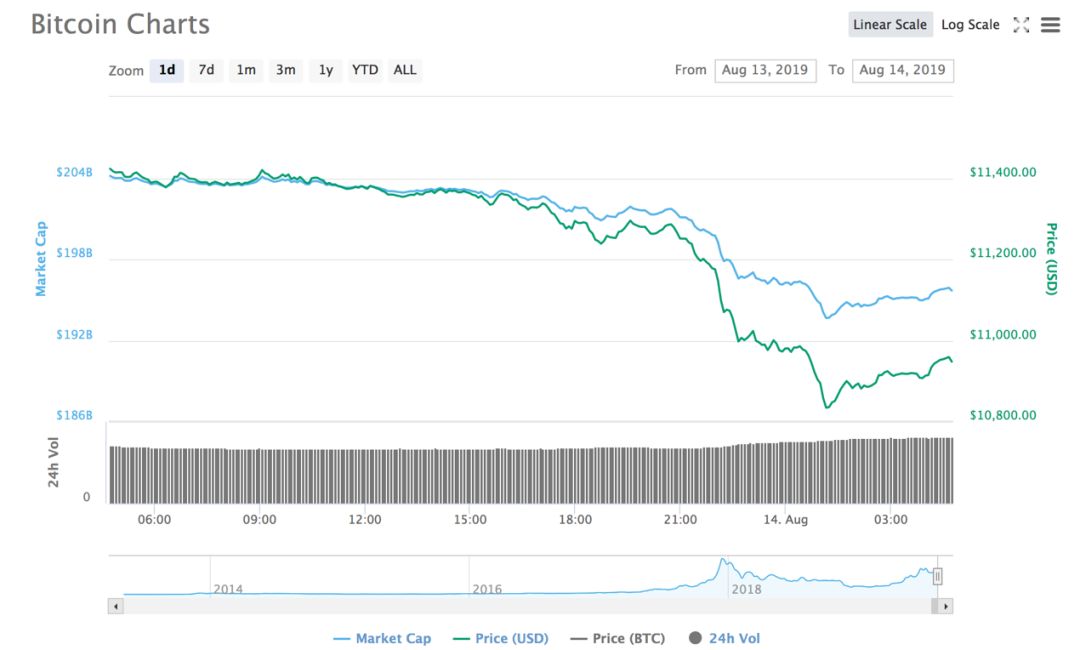1080x650 pixels.
Task: Click the $11,200.00 price axis label
Action: coord(1003,253)
